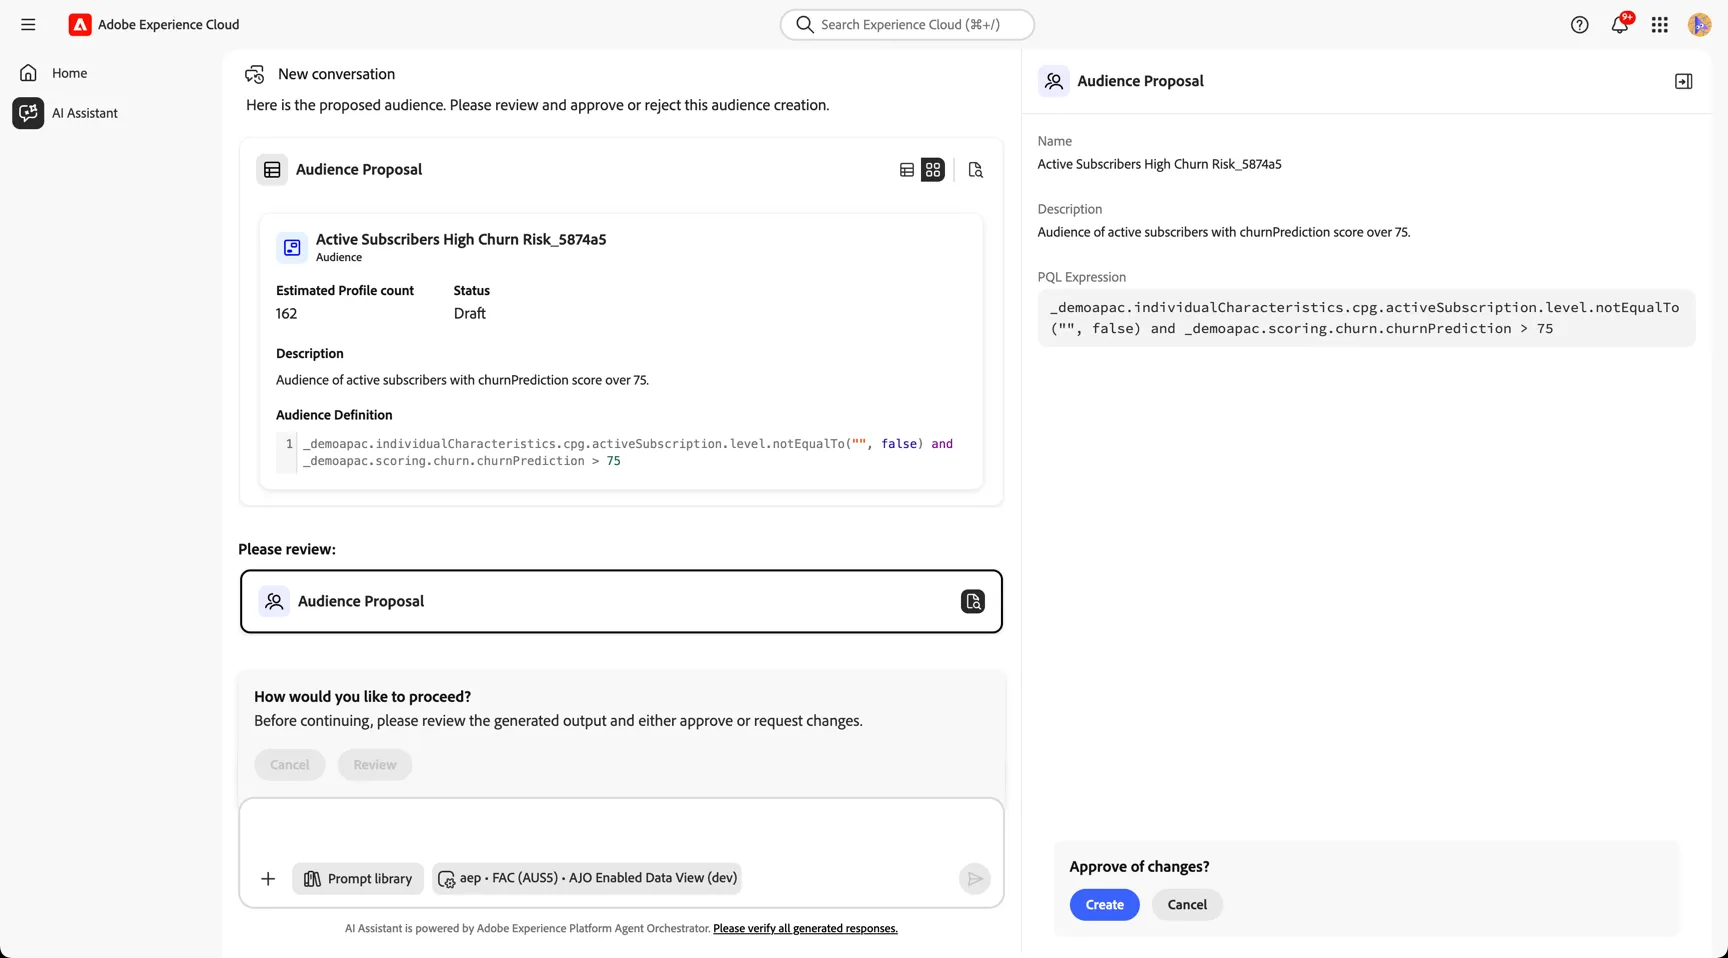Switch Audience Proposal to card view
The height and width of the screenshot is (958, 1728).
[933, 170]
